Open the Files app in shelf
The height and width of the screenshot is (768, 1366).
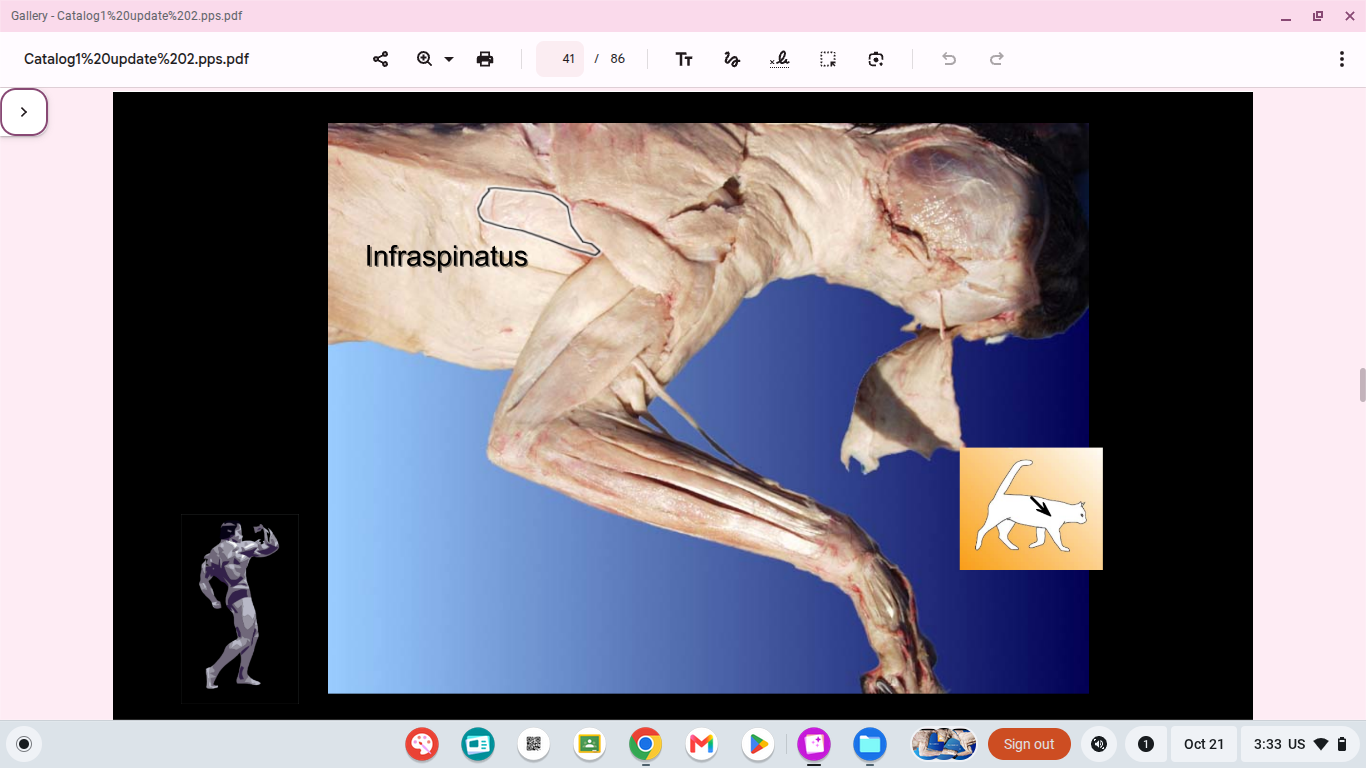[870, 744]
